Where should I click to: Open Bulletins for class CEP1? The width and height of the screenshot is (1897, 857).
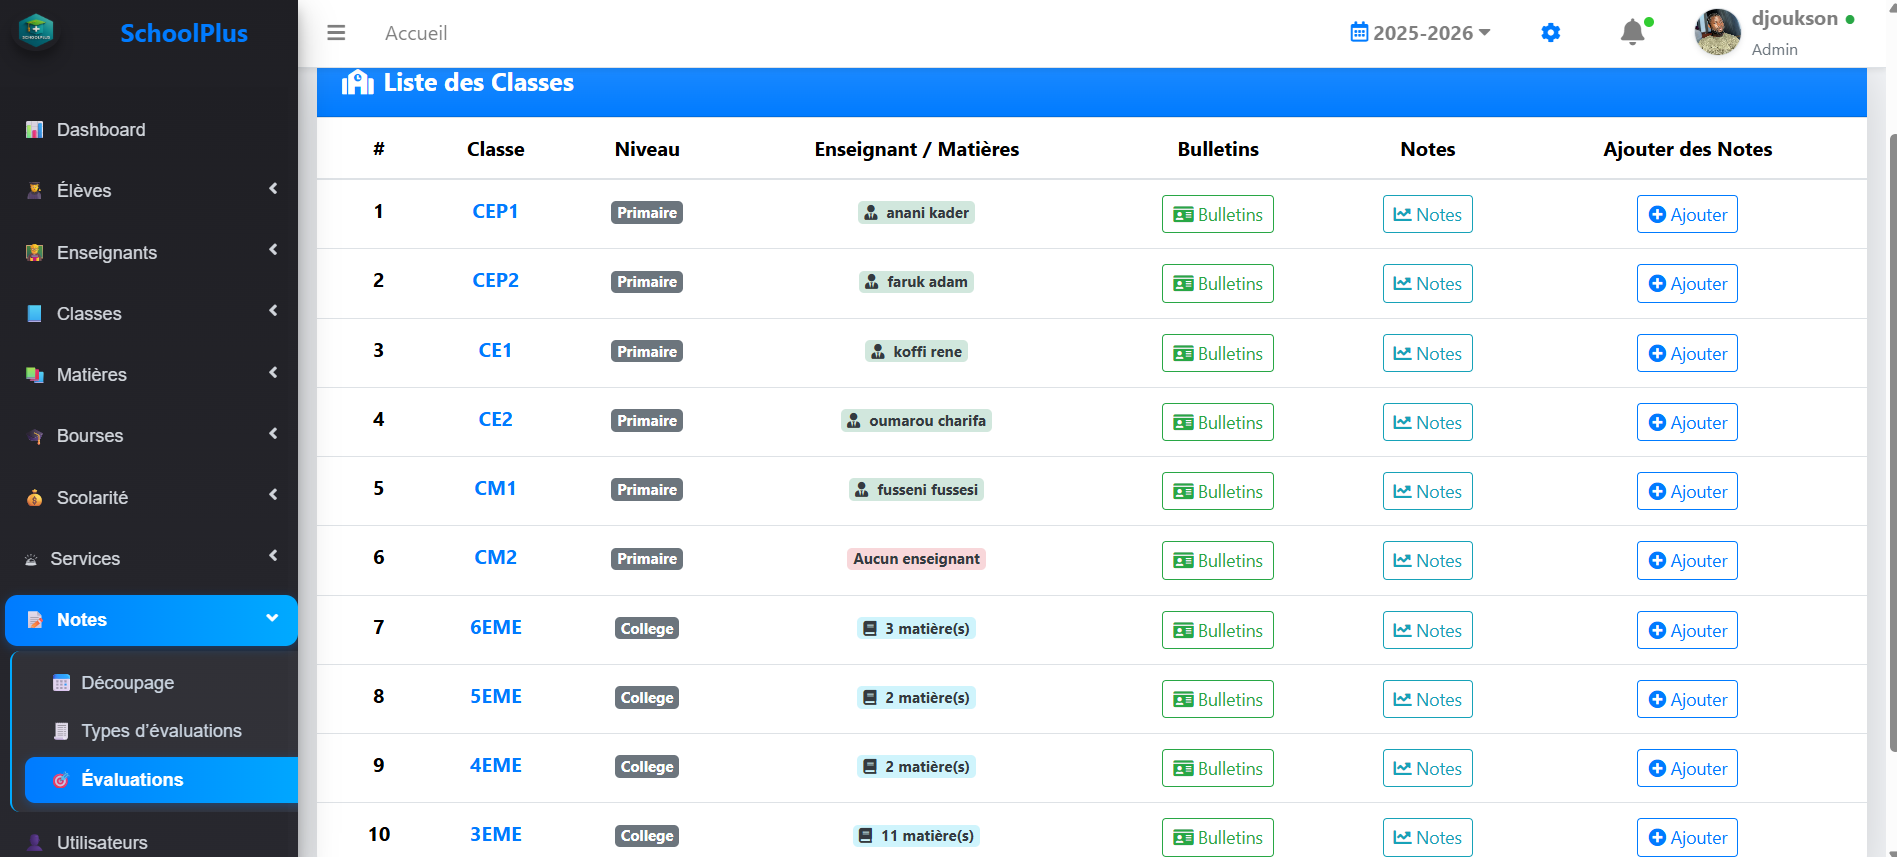[x=1217, y=214]
